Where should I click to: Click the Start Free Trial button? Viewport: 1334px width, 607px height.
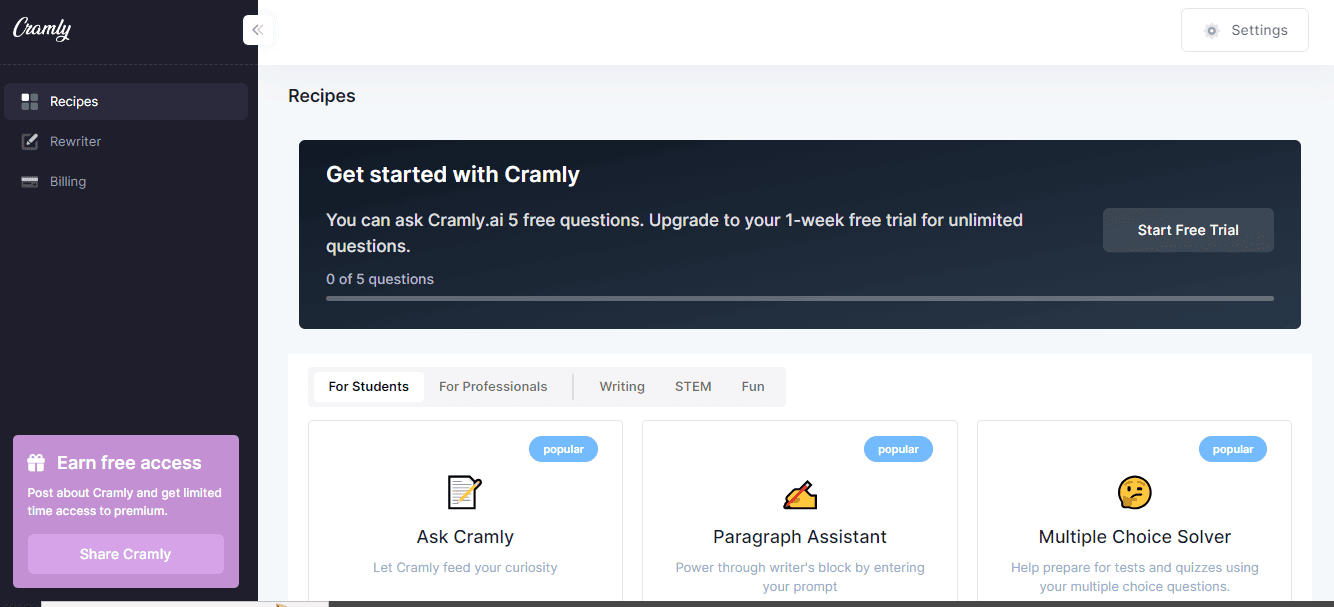[1188, 230]
